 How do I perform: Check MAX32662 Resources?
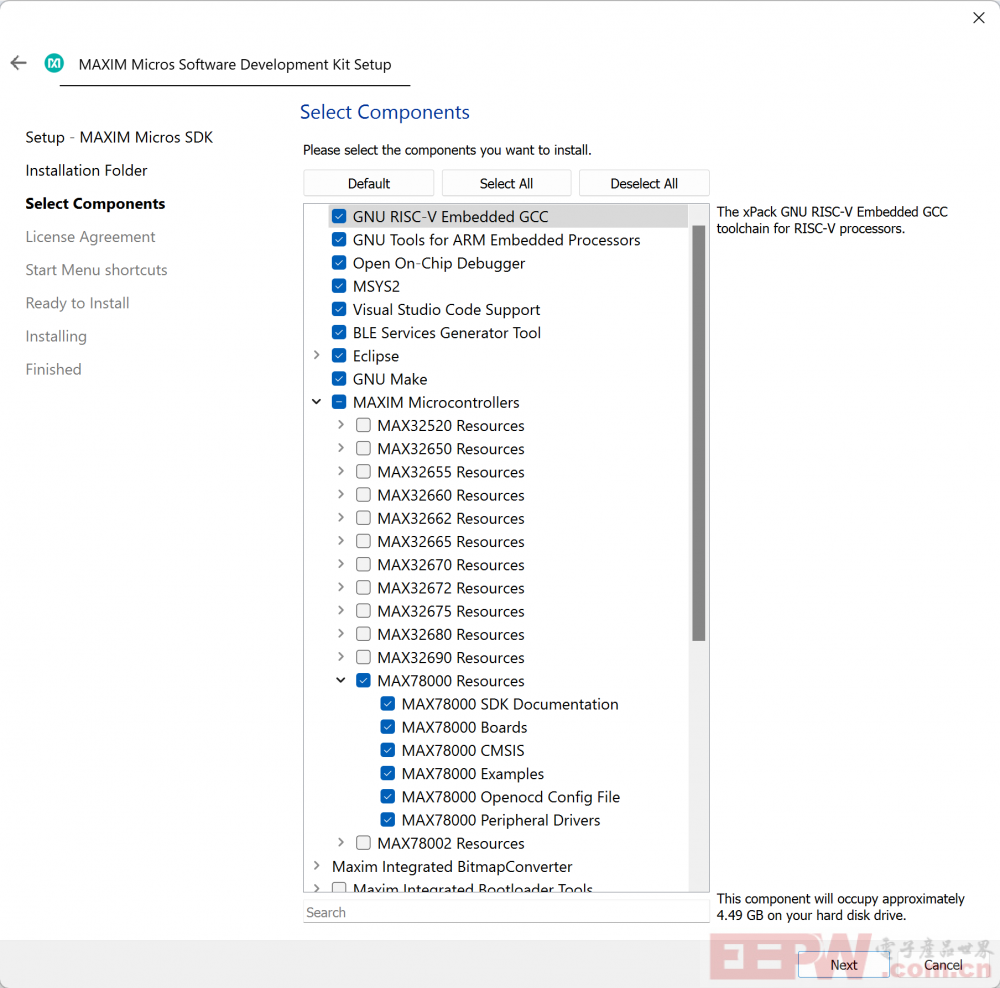[x=364, y=518]
